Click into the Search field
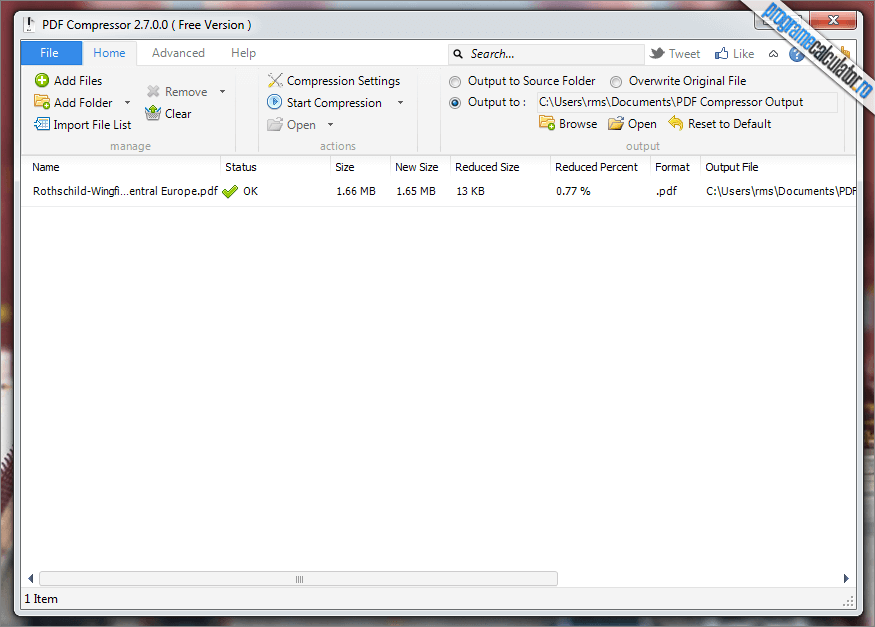The image size is (875, 627). [x=546, y=54]
